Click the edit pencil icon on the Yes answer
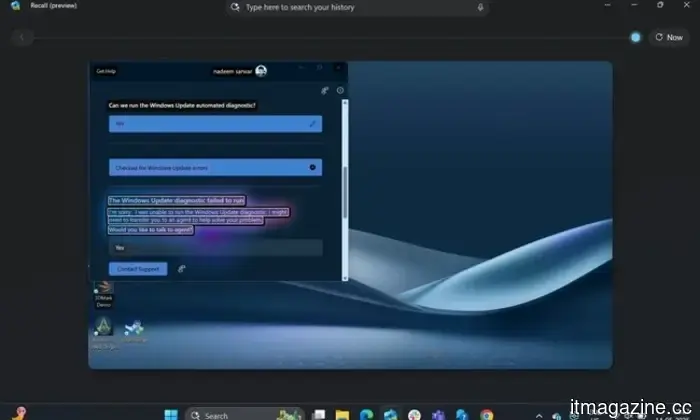The image size is (700, 420). pyautogui.click(x=313, y=124)
